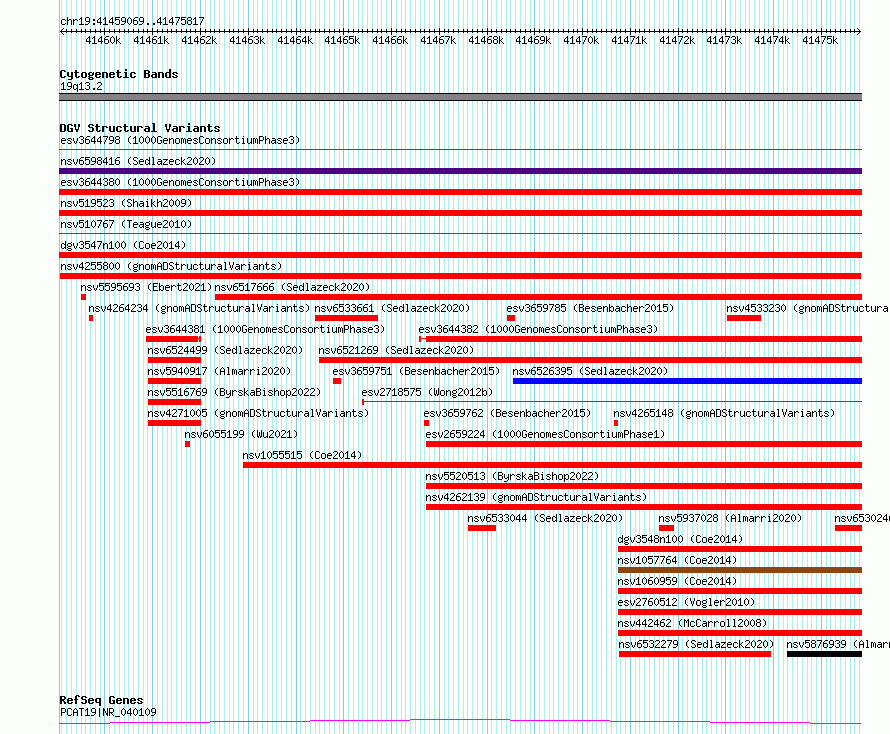Click esv2760512 (Vogler2010) label

click(686, 602)
